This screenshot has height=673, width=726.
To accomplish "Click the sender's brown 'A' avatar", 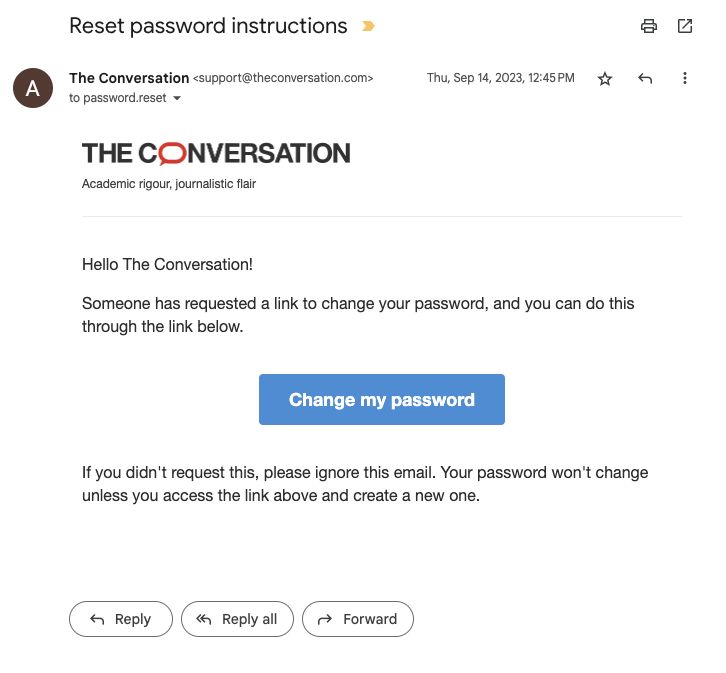I will pyautogui.click(x=33, y=88).
